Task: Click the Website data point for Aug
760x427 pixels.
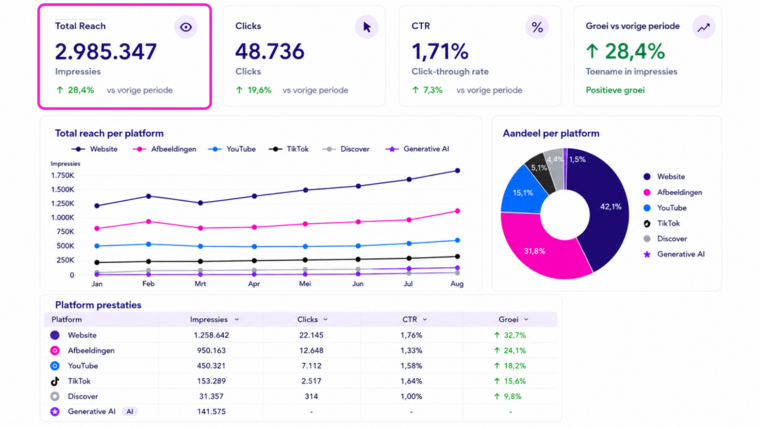Action: tap(457, 171)
